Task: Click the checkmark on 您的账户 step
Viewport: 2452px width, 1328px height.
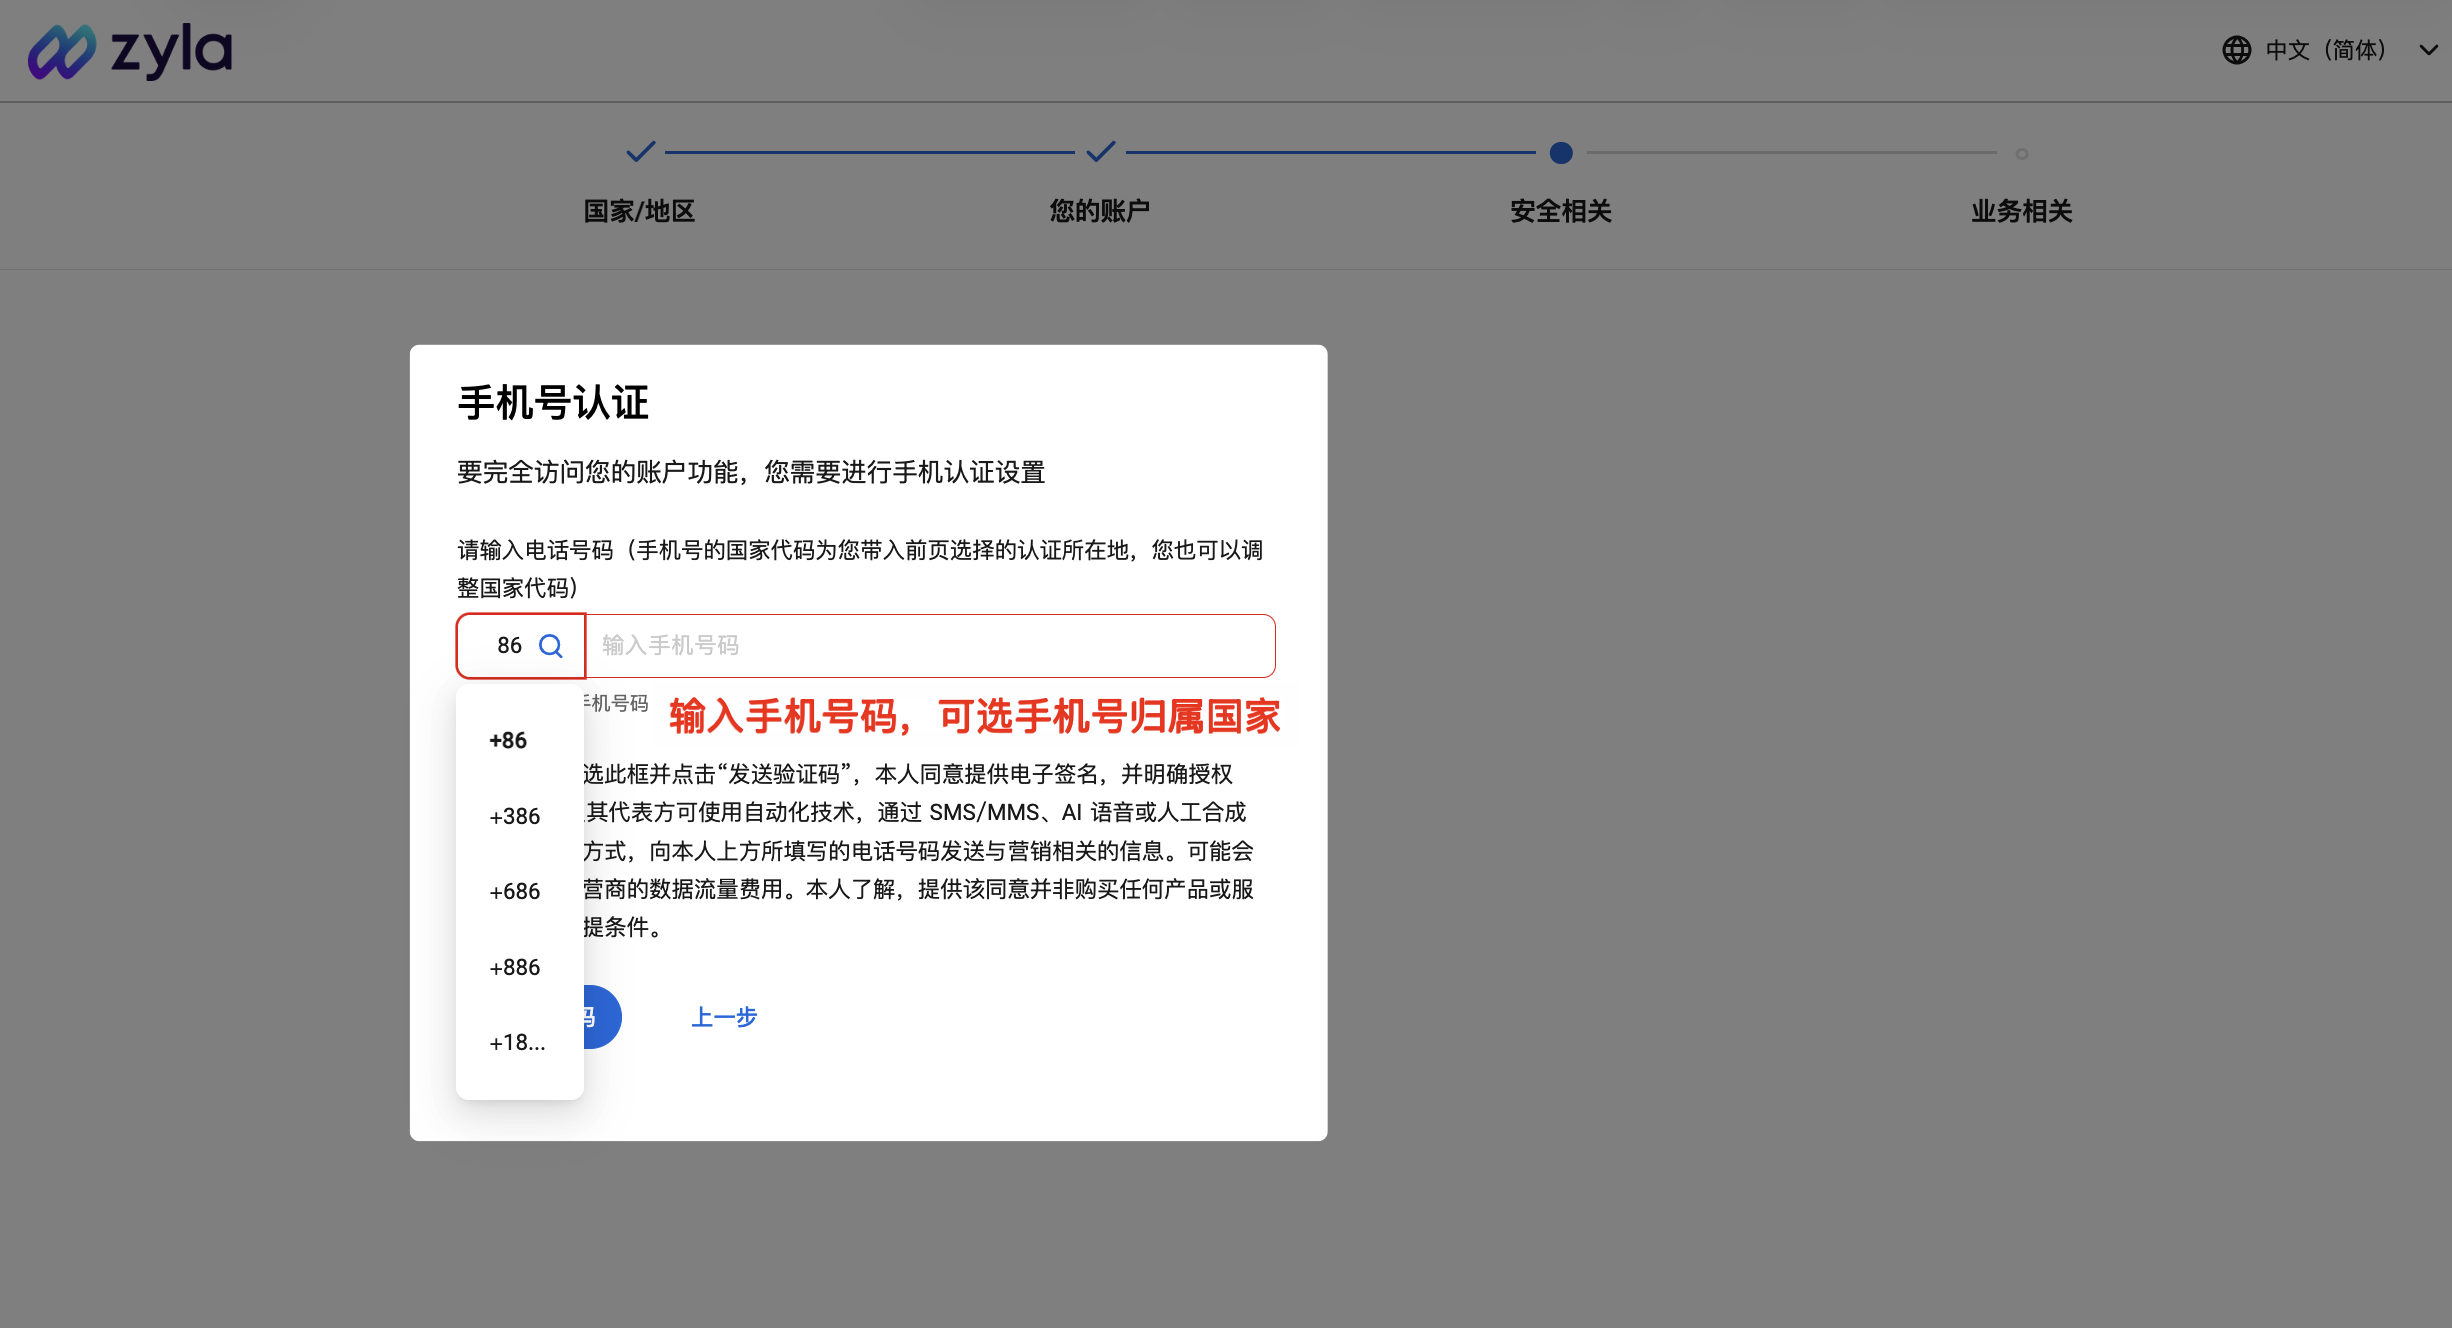Action: [1100, 152]
